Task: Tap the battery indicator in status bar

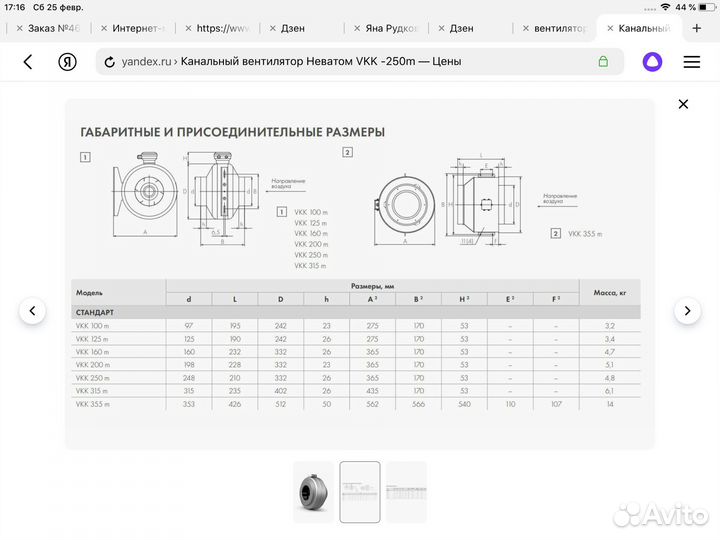Action: [706, 7]
